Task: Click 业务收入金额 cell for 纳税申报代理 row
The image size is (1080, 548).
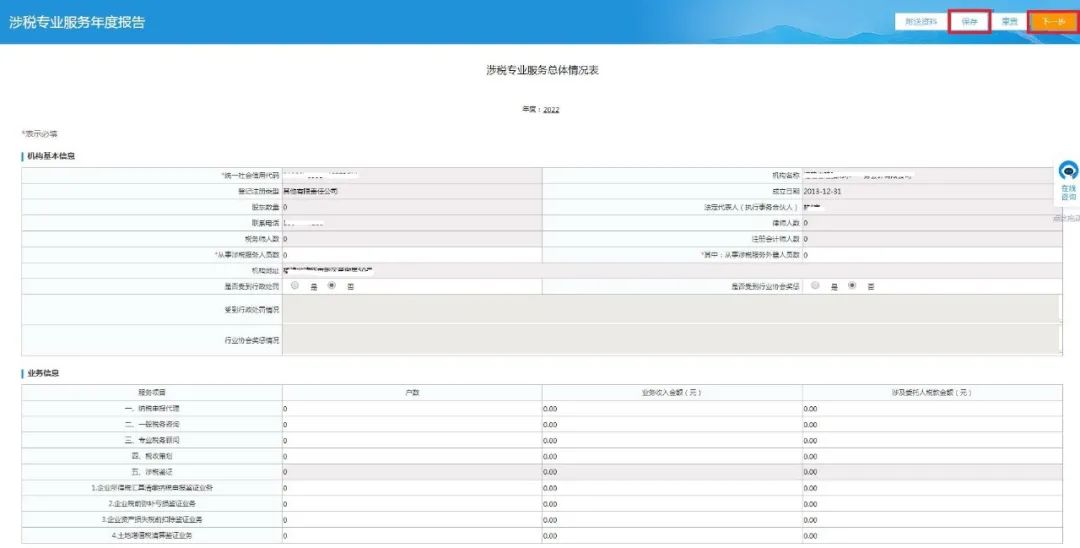Action: click(x=672, y=408)
